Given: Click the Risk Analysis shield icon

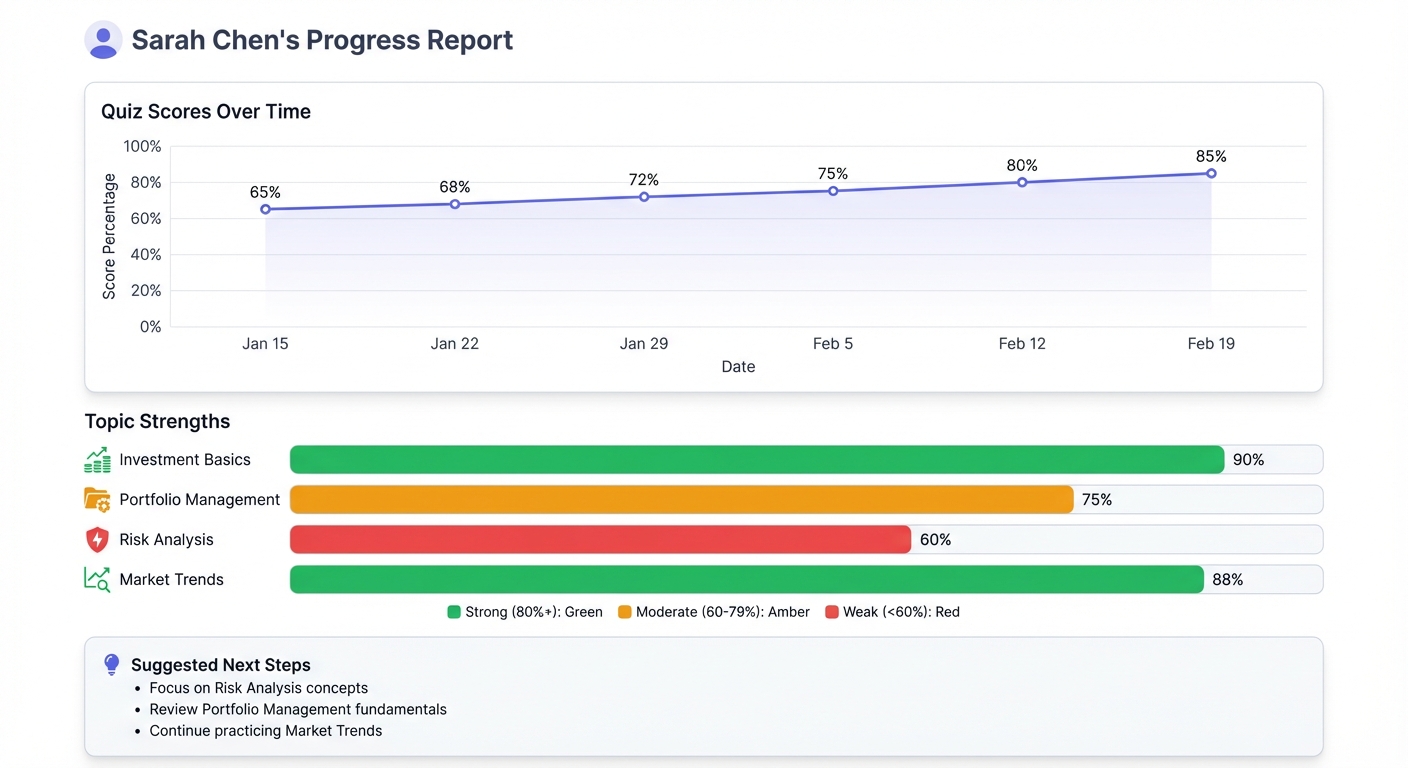Looking at the screenshot, I should pyautogui.click(x=97, y=540).
